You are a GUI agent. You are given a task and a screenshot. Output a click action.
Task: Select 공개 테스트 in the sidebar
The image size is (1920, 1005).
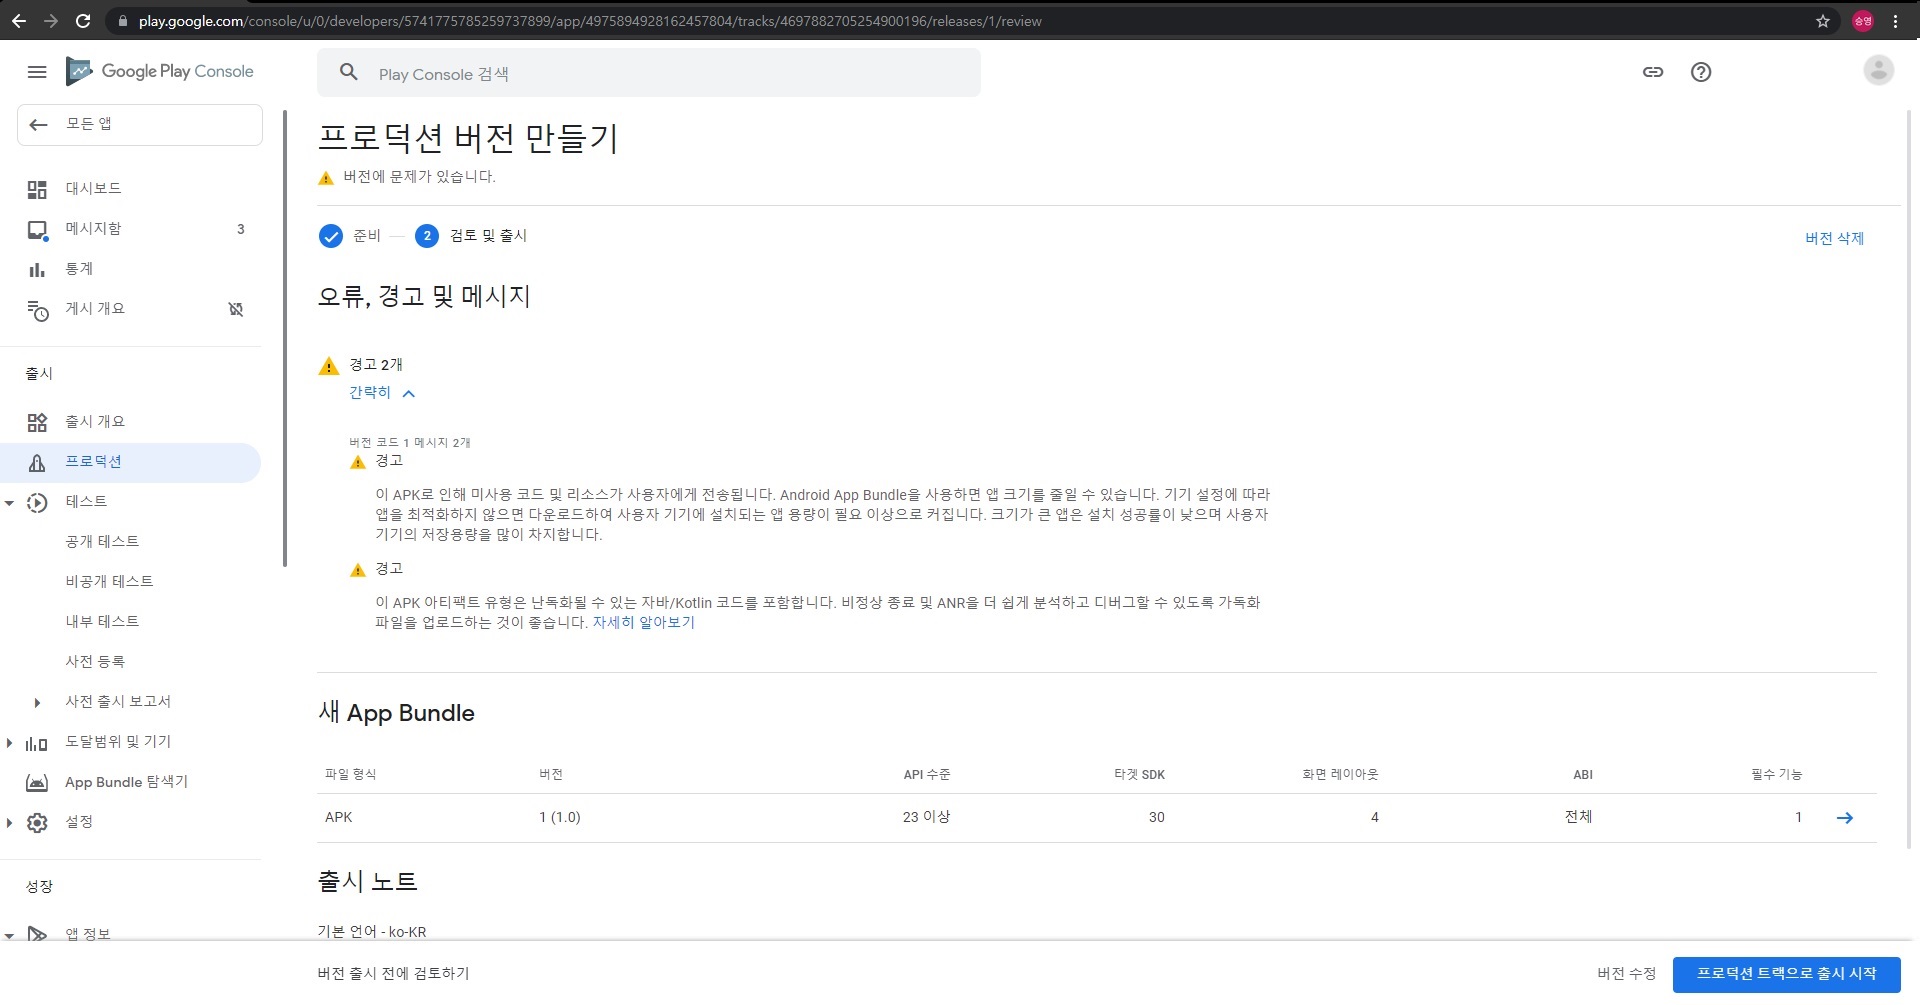coord(102,542)
